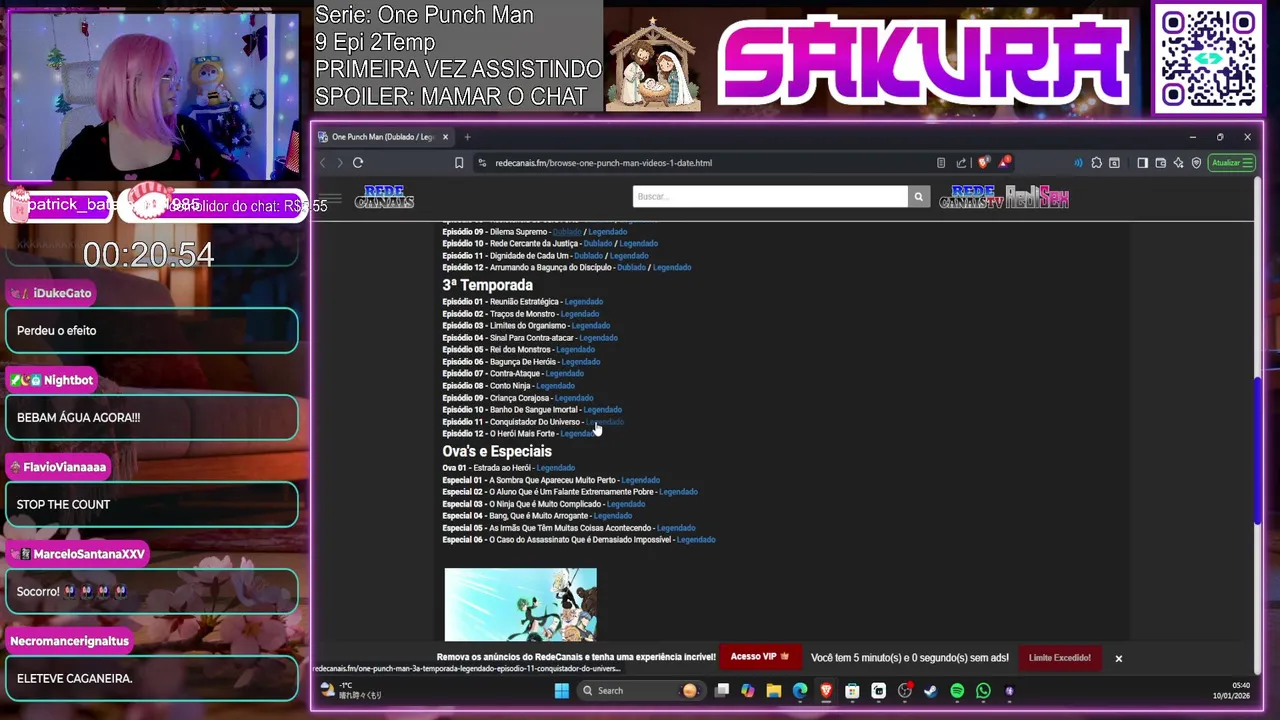Viewport: 1280px width, 720px height.
Task: Close the One Punch Man tab
Action: [445, 137]
